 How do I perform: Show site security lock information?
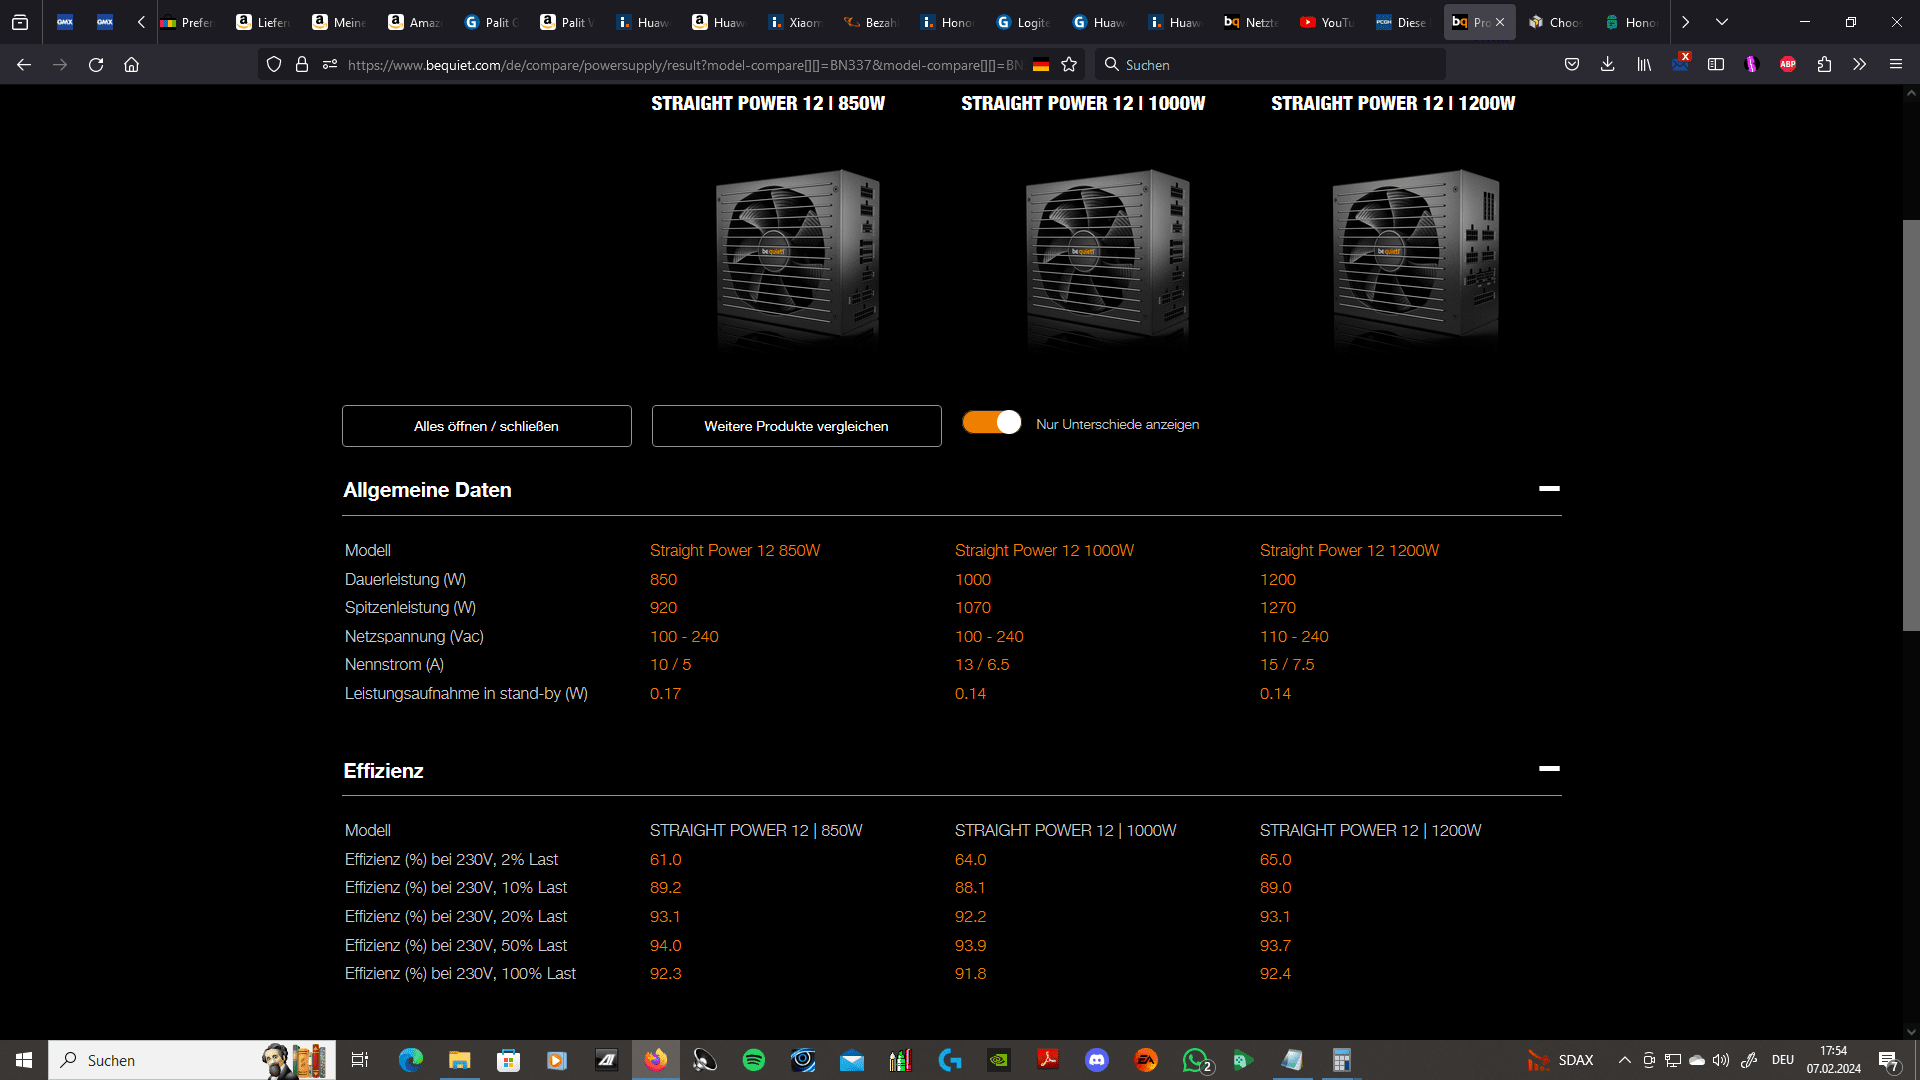coord(302,64)
